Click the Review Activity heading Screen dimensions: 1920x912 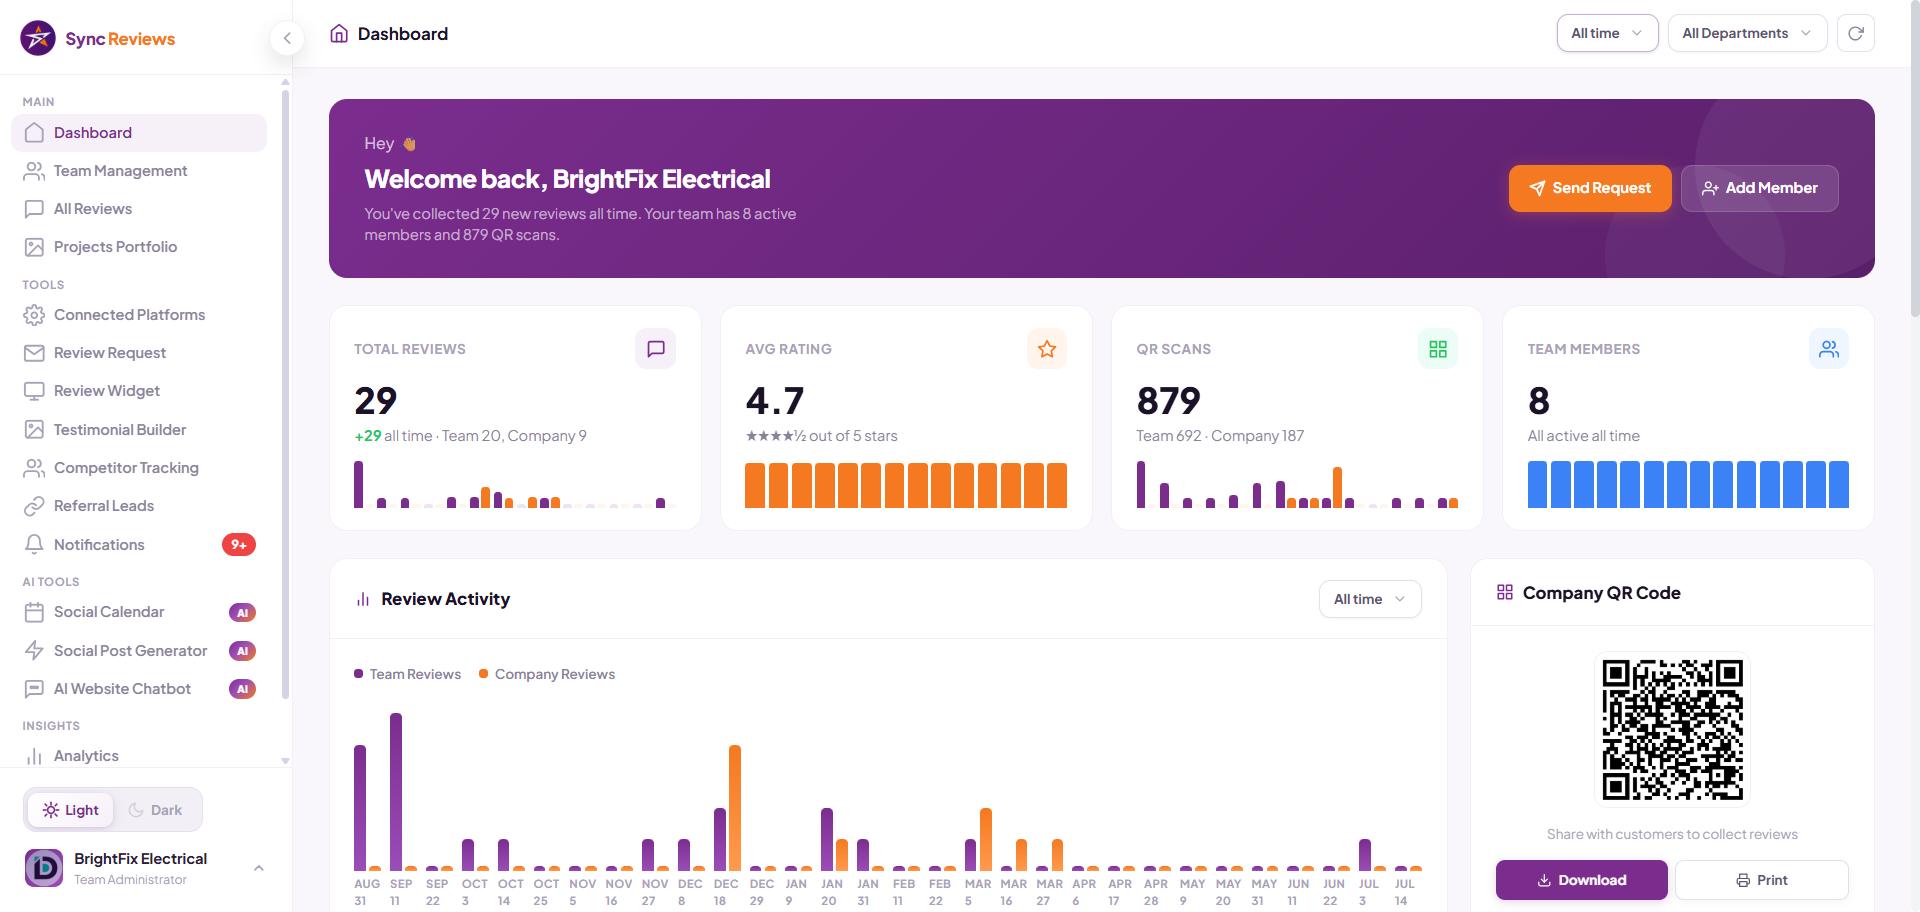tap(445, 599)
